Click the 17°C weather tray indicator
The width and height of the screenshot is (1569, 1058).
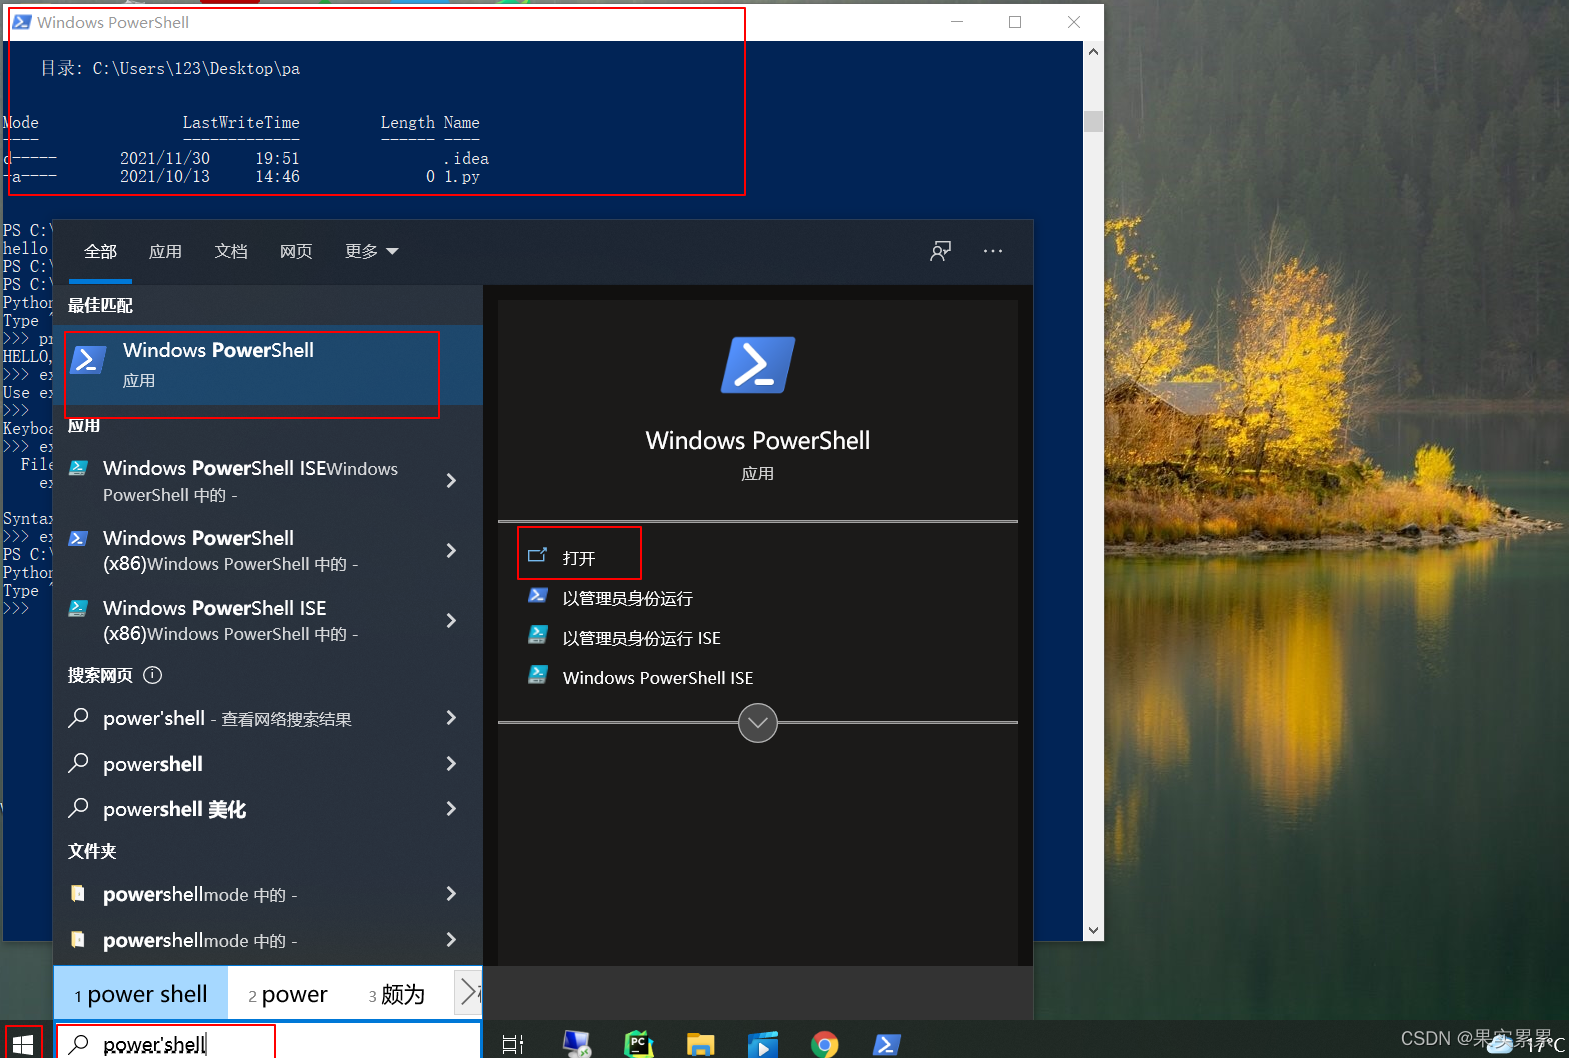[x=1528, y=1045]
